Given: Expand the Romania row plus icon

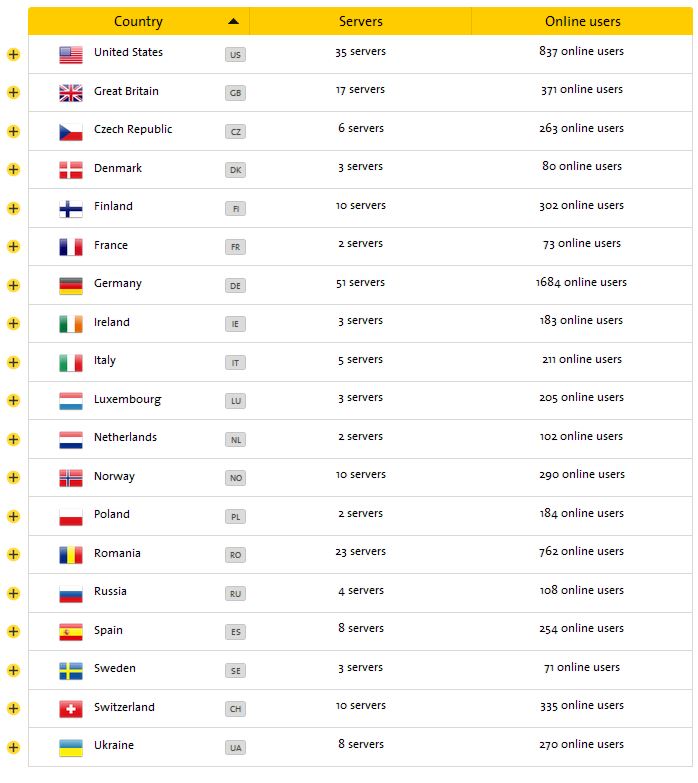Looking at the screenshot, I should (x=13, y=555).
